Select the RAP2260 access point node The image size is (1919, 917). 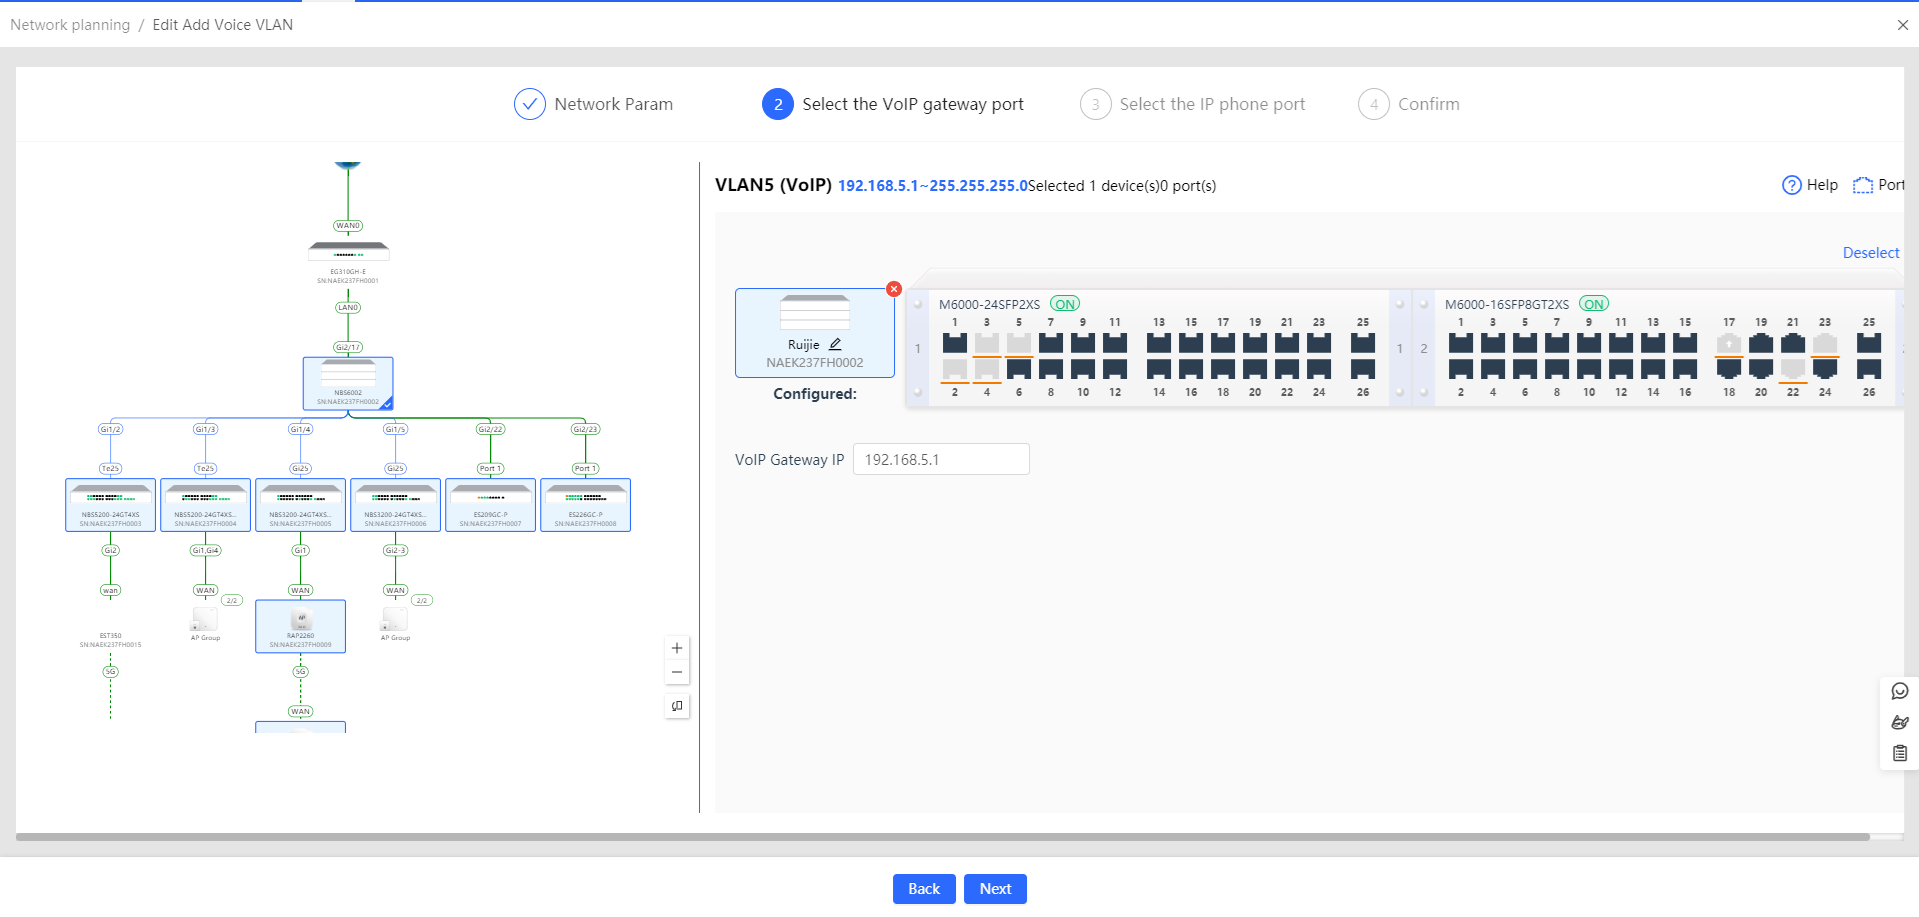pyautogui.click(x=301, y=625)
